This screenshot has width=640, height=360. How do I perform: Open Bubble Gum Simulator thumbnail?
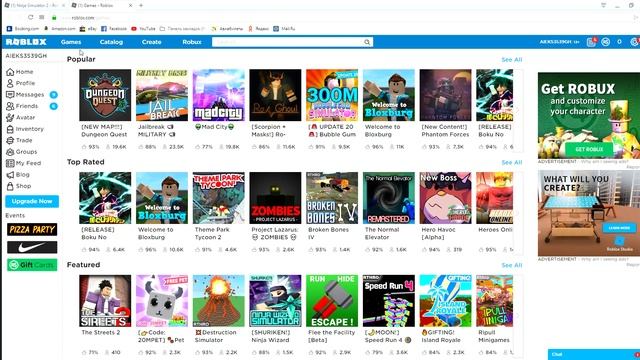tap(332, 95)
